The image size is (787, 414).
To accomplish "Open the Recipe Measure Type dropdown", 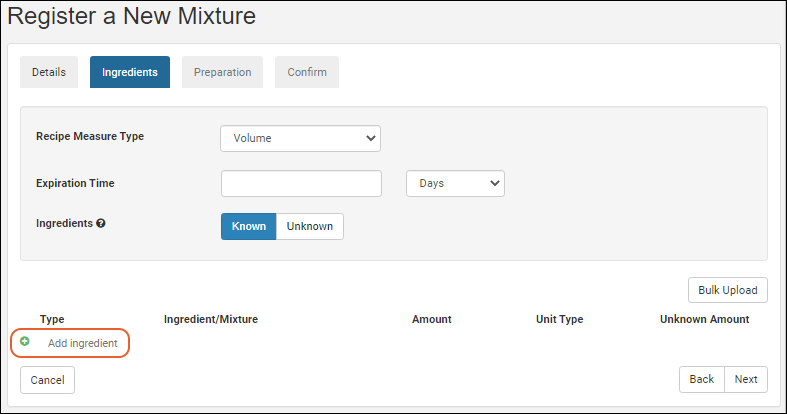I will (300, 138).
